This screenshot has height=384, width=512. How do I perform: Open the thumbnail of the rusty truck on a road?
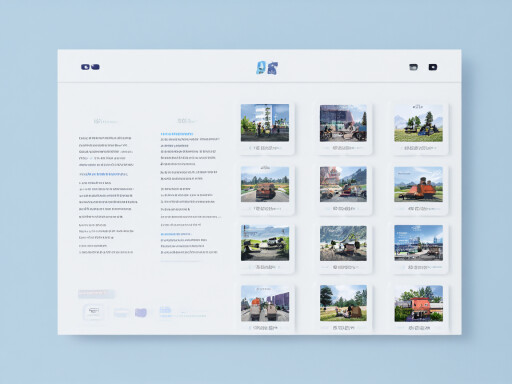[x=265, y=184]
